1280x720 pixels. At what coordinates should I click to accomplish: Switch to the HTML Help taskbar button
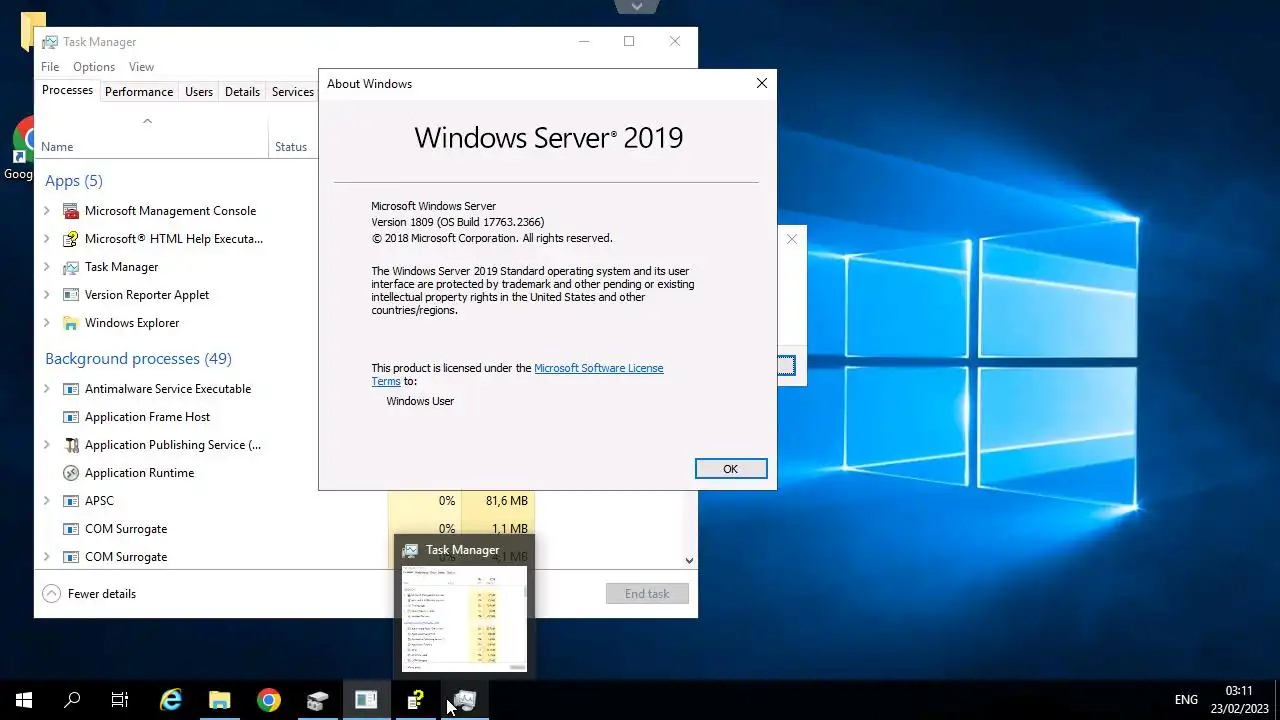point(415,700)
